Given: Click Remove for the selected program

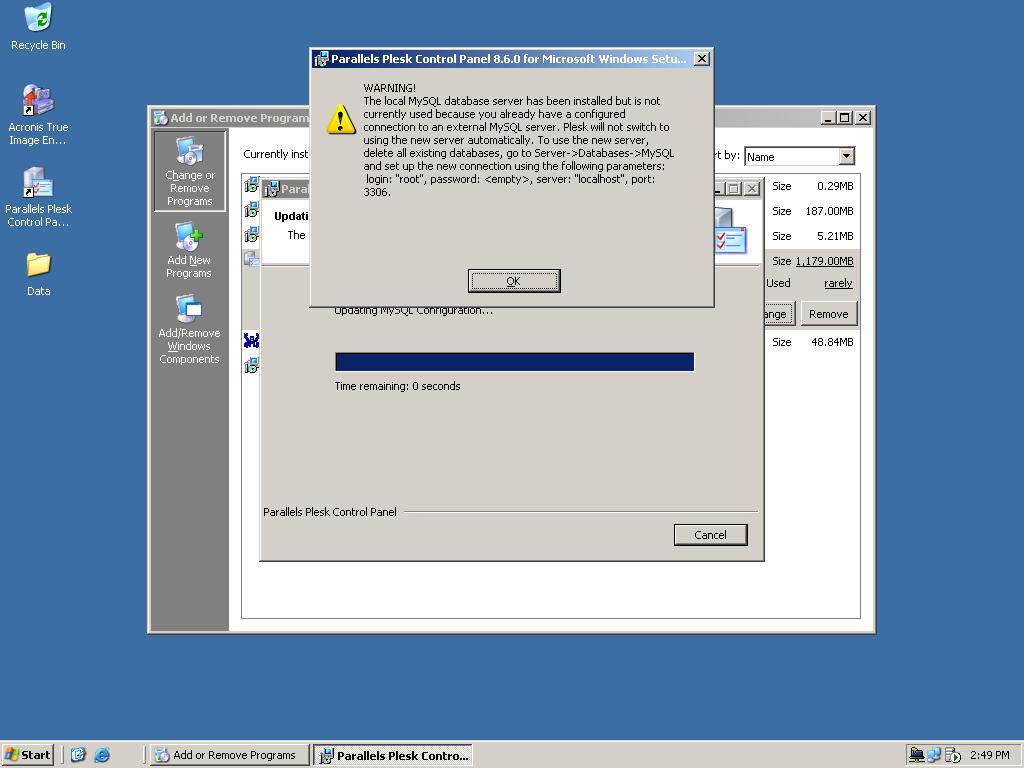Looking at the screenshot, I should pyautogui.click(x=828, y=313).
